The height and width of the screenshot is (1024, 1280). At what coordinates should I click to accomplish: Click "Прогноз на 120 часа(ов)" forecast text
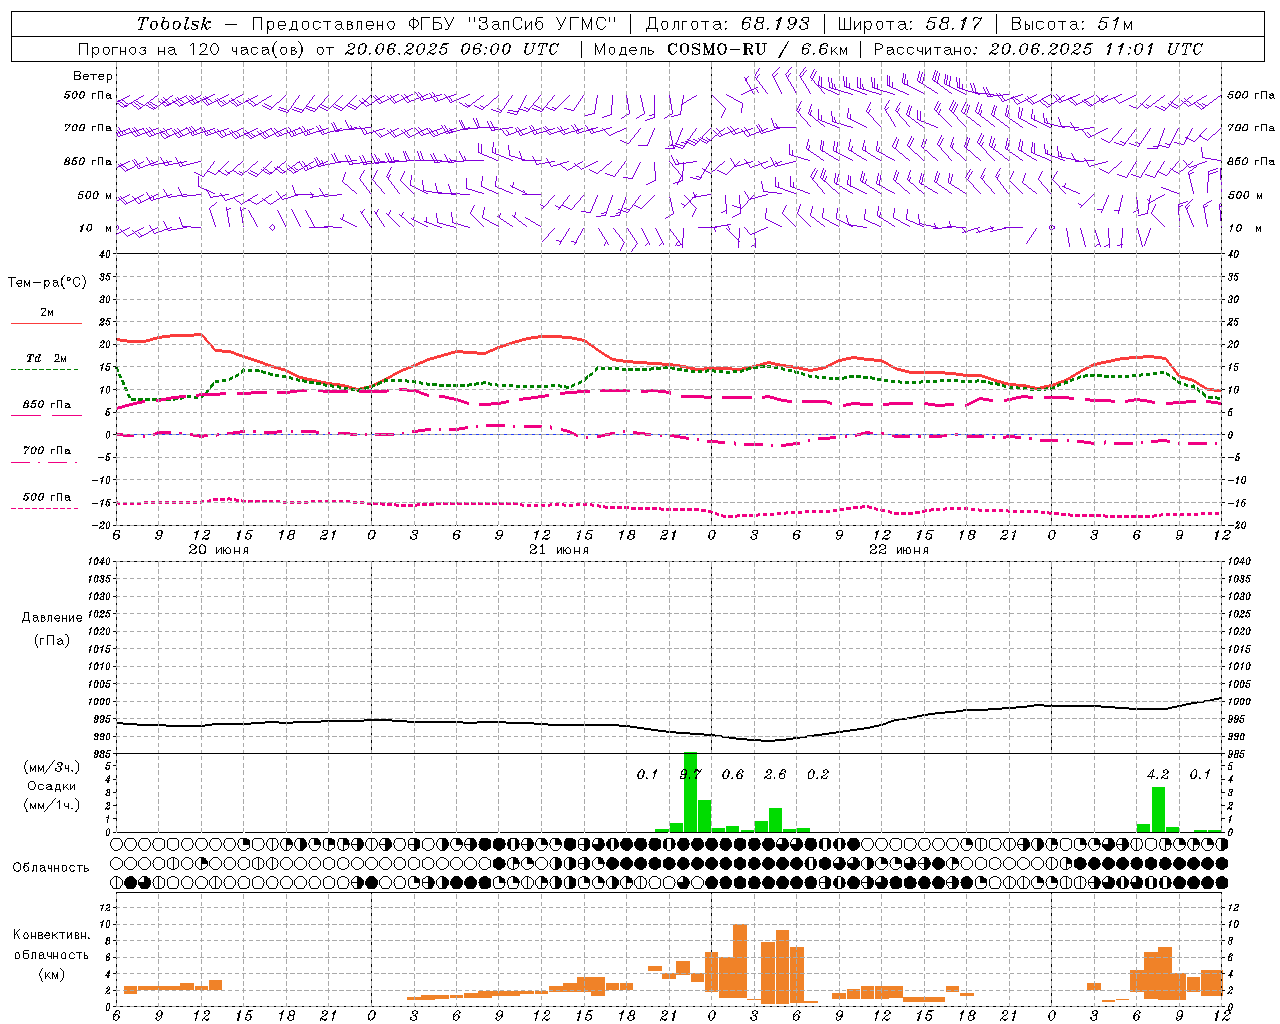tap(192, 49)
